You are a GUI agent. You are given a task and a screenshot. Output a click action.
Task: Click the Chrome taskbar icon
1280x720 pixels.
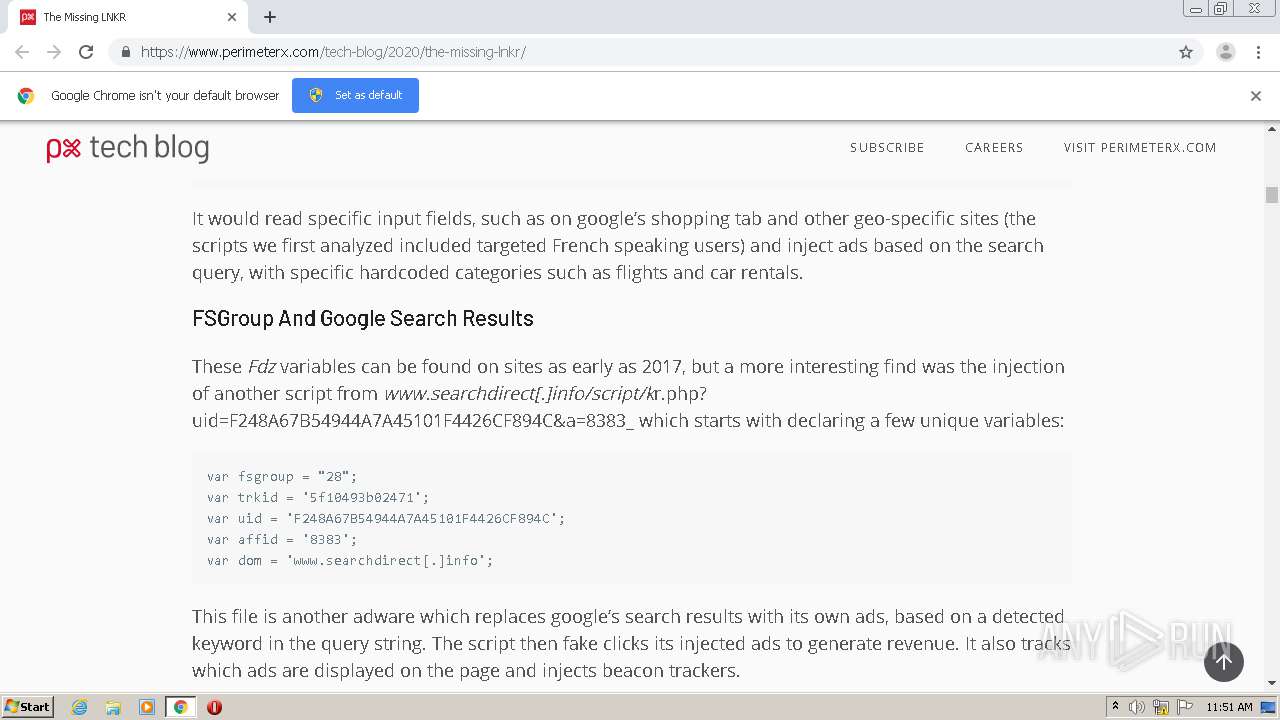180,707
